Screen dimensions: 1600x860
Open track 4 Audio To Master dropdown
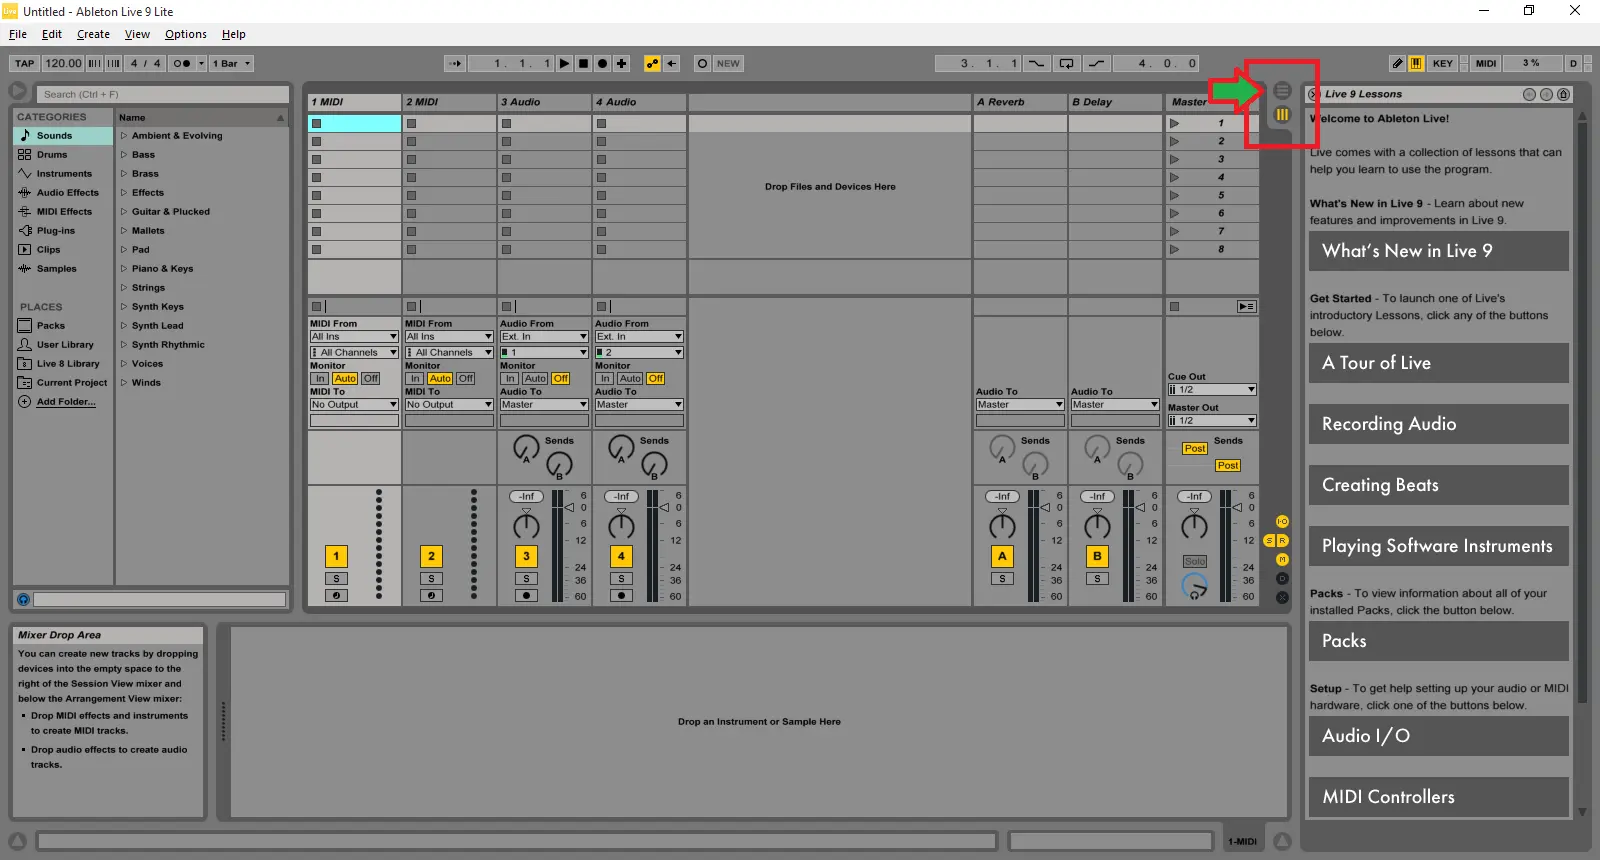coord(639,405)
